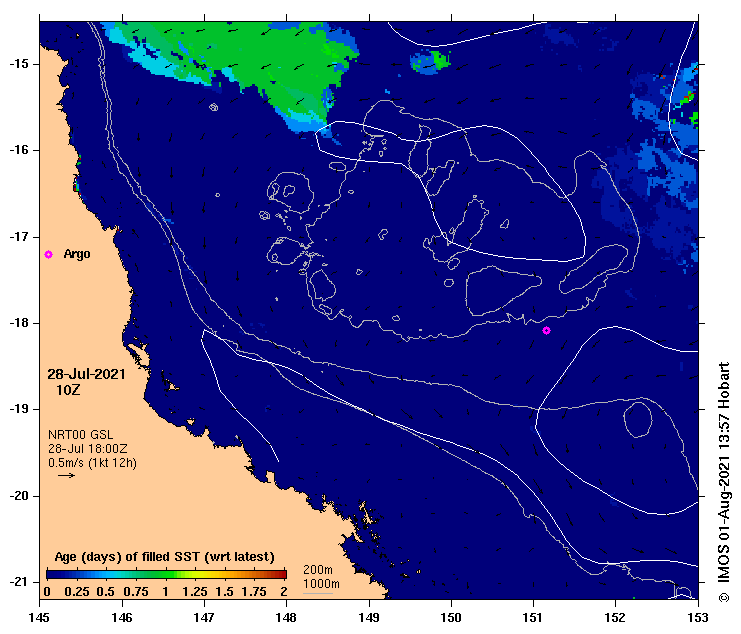The height and width of the screenshot is (634, 741).
Task: Click the magenta Argo float marker near 151E
Action: click(x=546, y=331)
